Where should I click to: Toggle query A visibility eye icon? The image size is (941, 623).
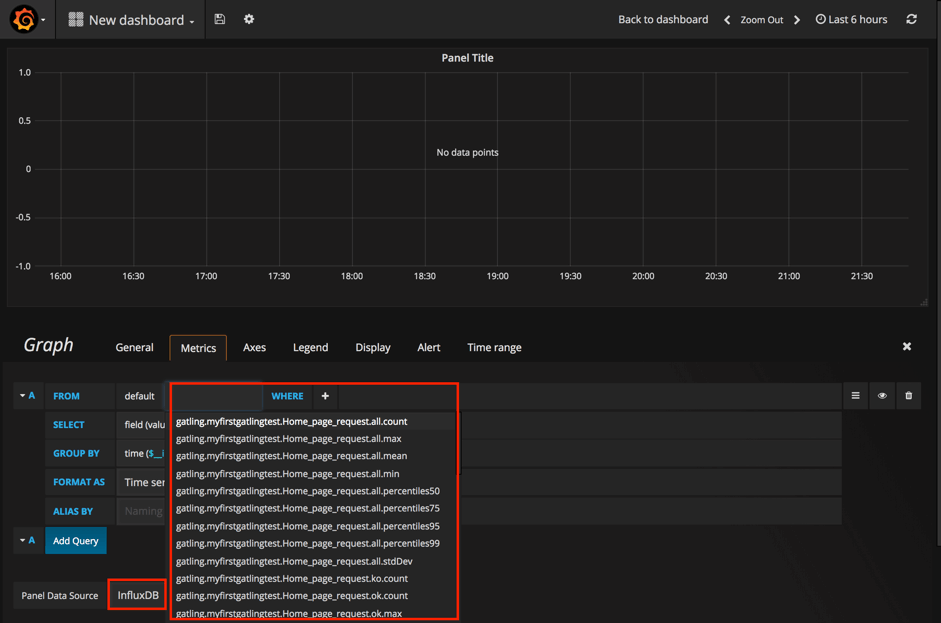click(x=882, y=396)
